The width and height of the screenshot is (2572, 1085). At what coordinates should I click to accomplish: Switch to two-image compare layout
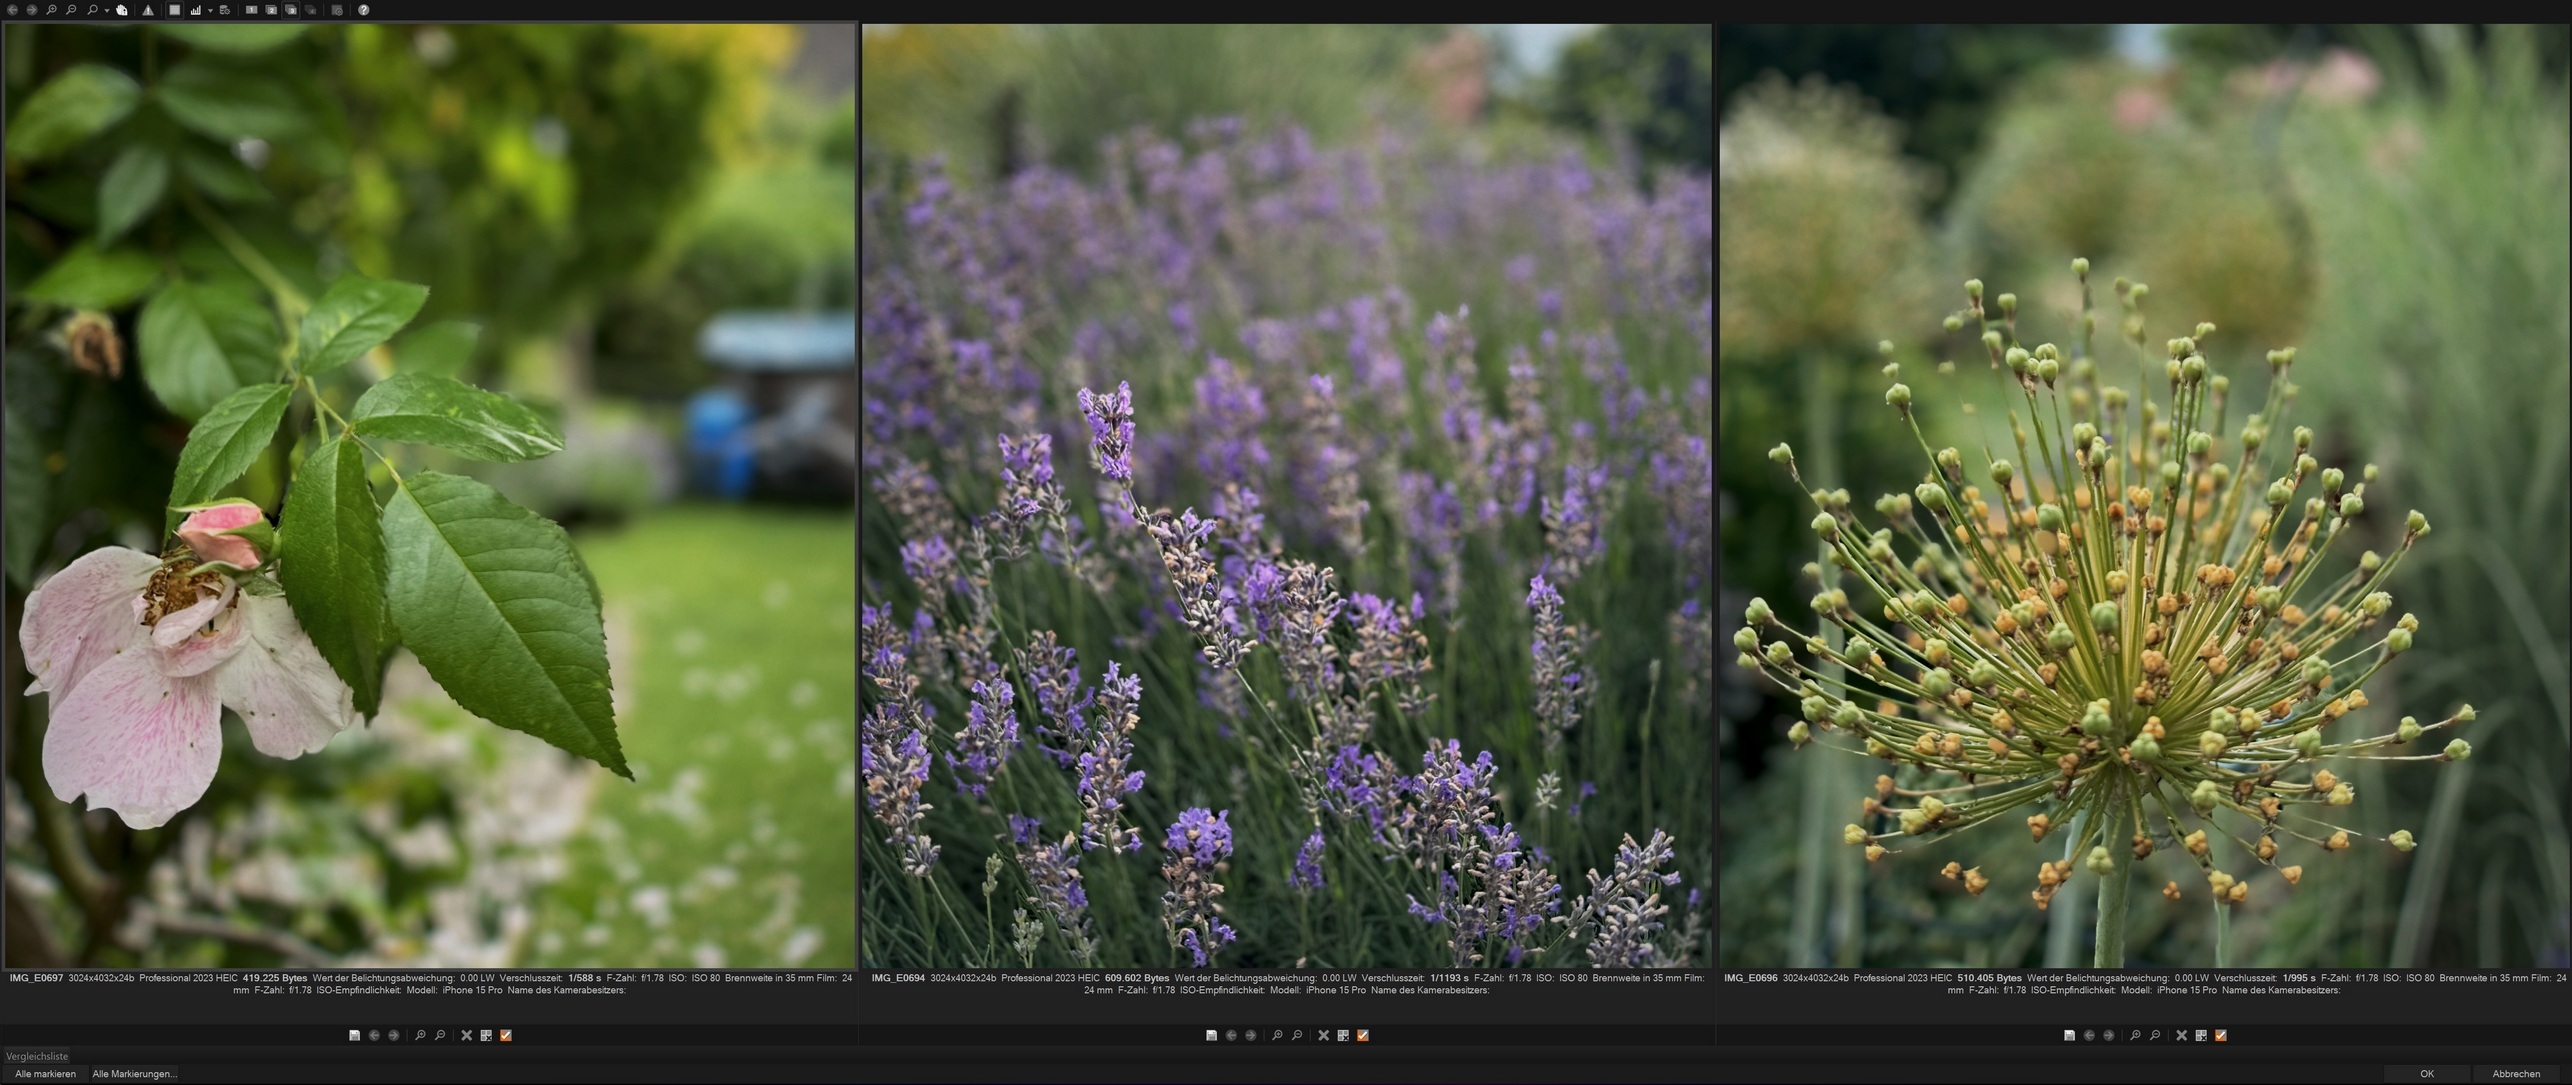point(271,10)
